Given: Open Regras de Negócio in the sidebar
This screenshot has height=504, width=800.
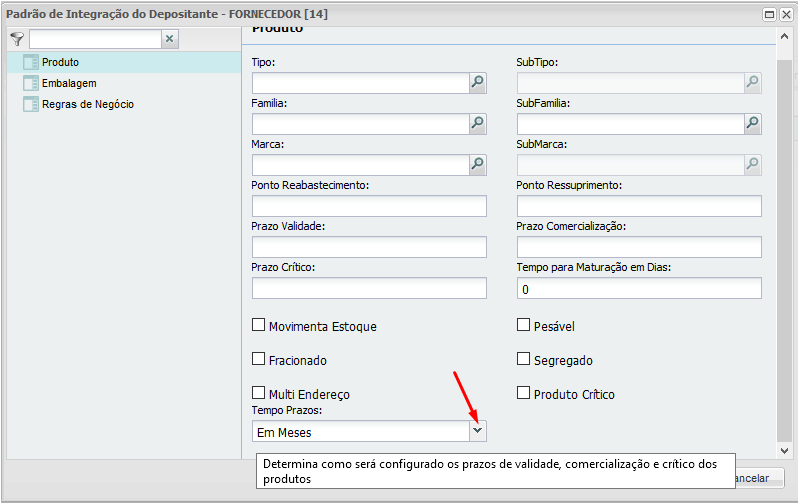Looking at the screenshot, I should pyautogui.click(x=87, y=104).
